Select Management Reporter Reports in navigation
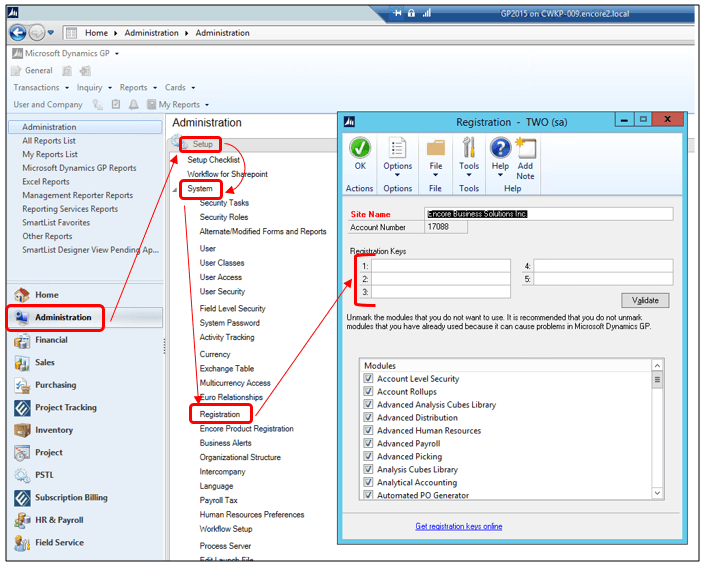Screen dimensions: 705x566 [x=78, y=195]
